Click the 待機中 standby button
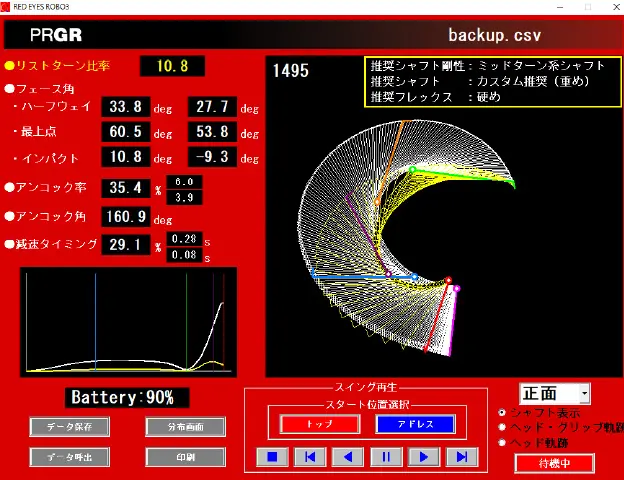This screenshot has width=624, height=480. pyautogui.click(x=554, y=463)
